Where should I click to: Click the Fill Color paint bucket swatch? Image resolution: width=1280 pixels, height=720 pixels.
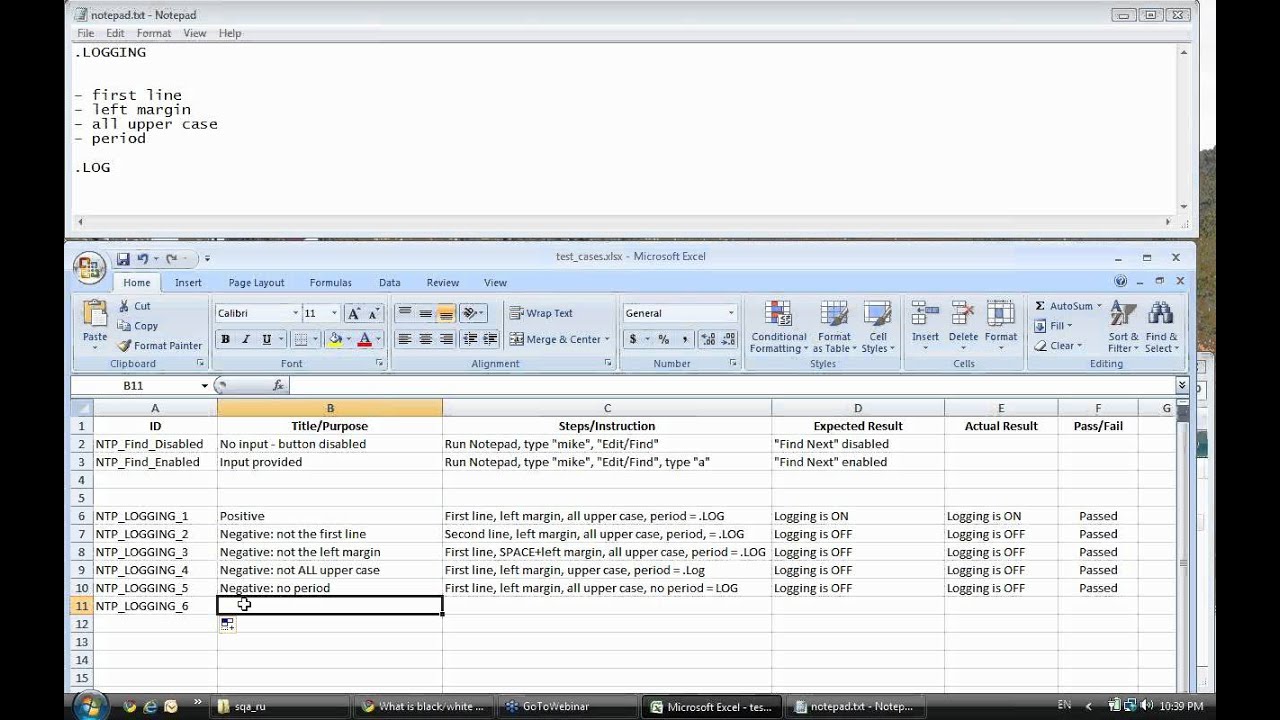[x=335, y=339]
